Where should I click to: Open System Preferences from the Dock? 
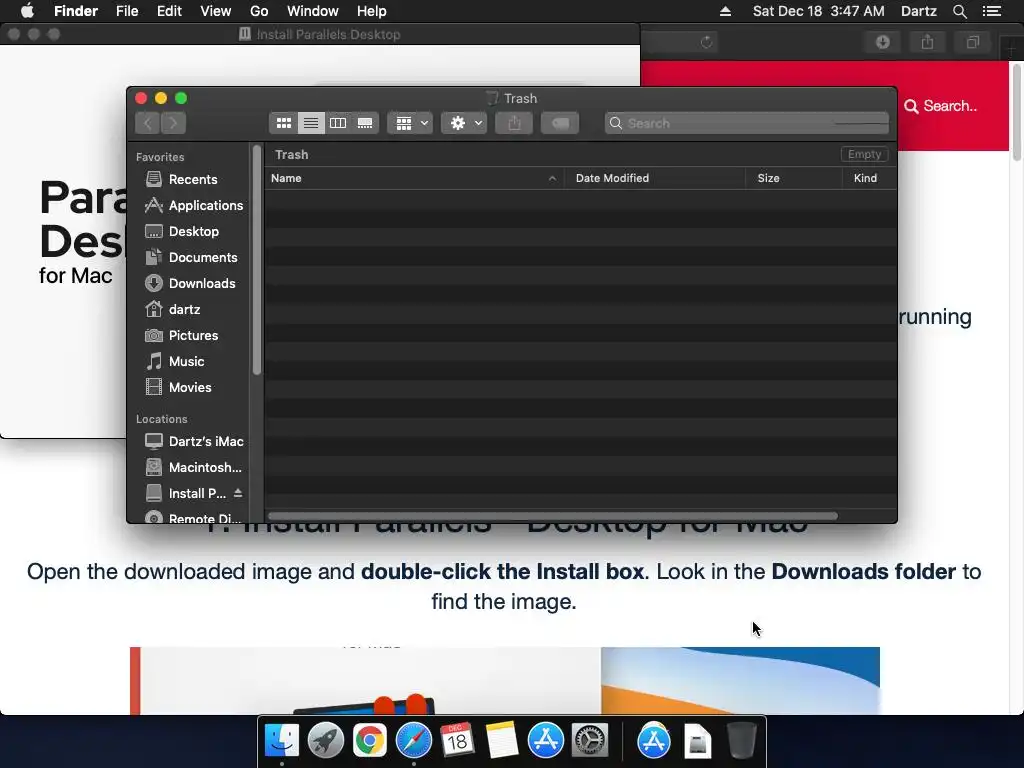(x=590, y=741)
